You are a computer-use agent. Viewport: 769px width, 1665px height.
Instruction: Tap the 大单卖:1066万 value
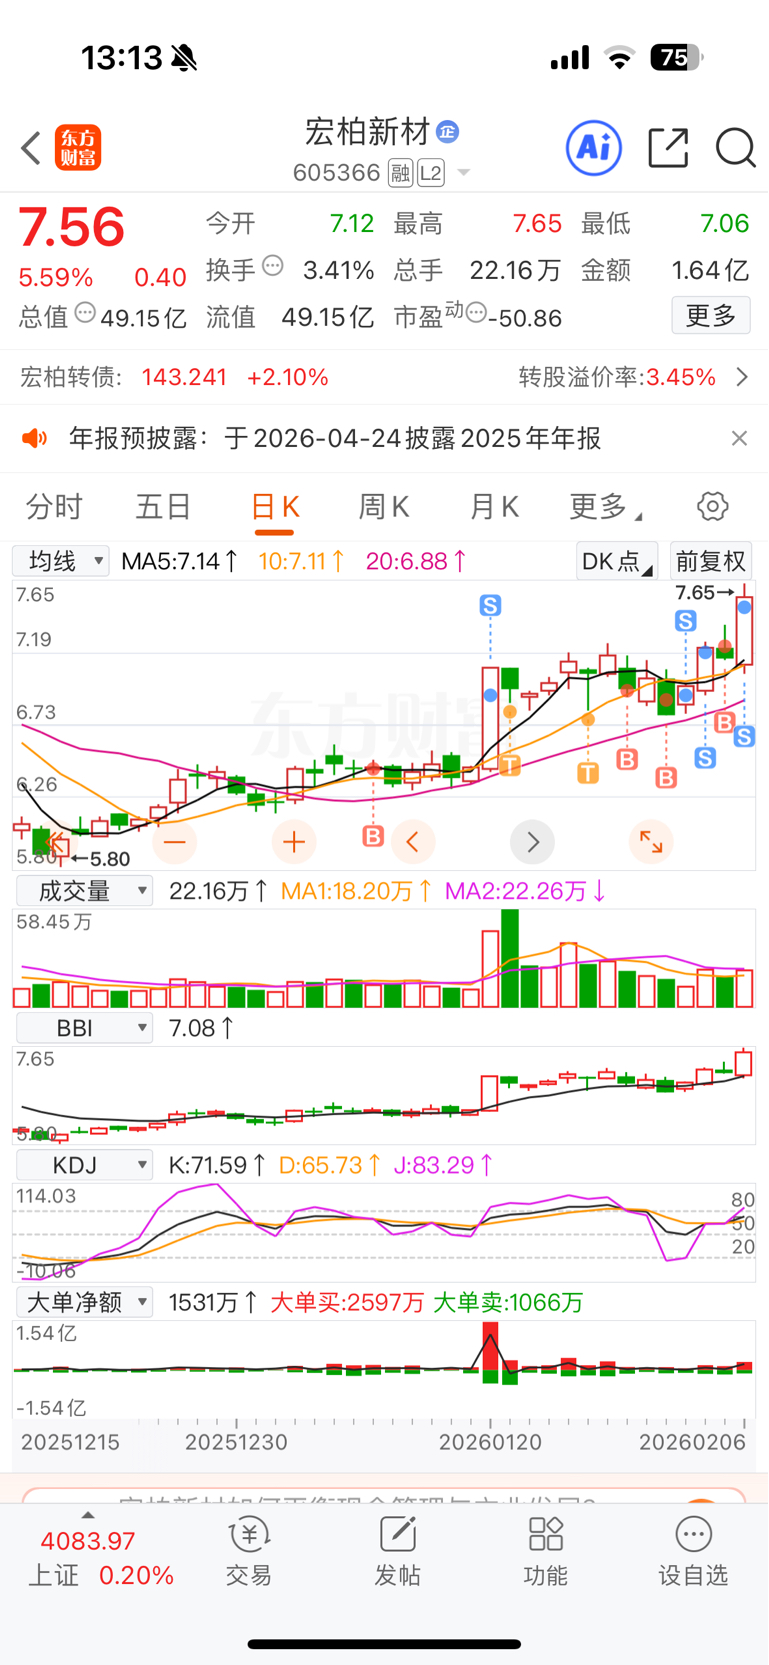508,1302
